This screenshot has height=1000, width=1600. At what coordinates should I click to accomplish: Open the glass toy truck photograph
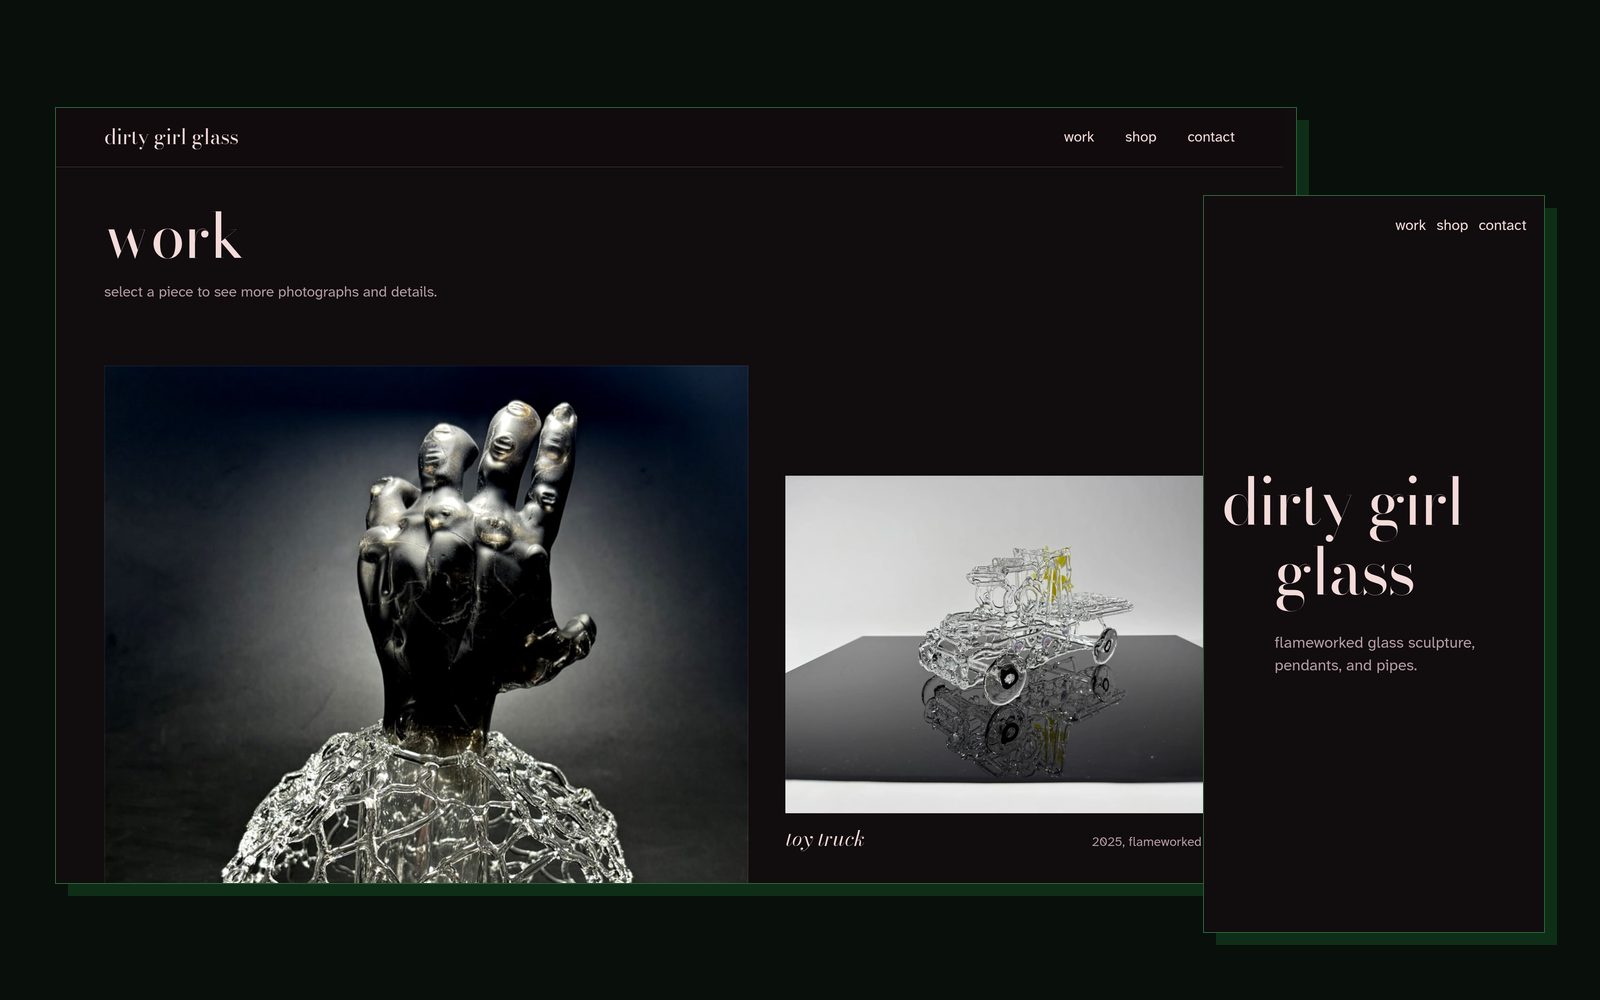994,644
